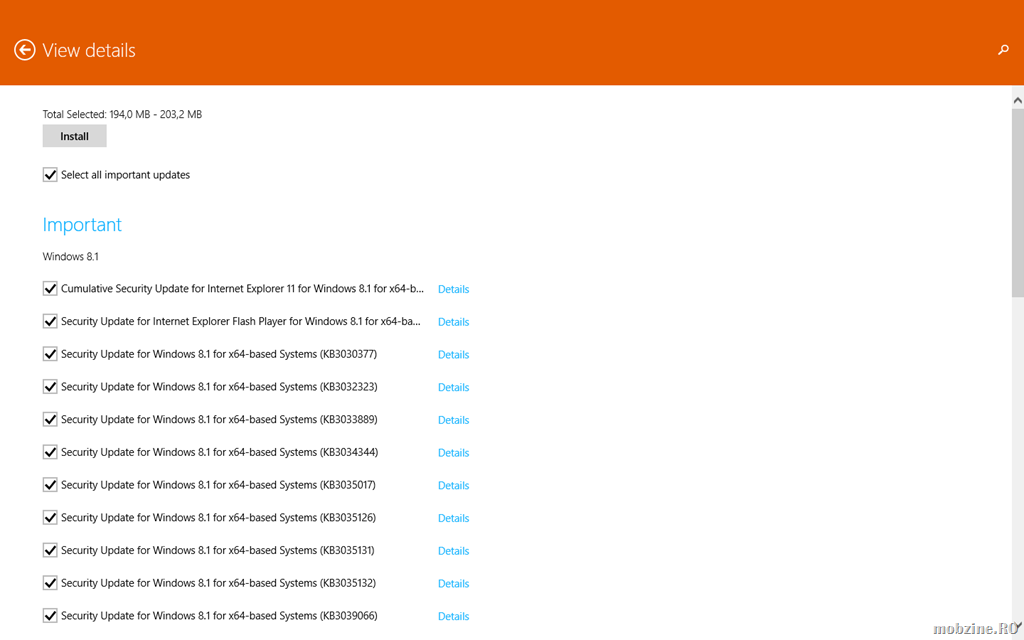View Details link for KB3035131

tap(453, 551)
